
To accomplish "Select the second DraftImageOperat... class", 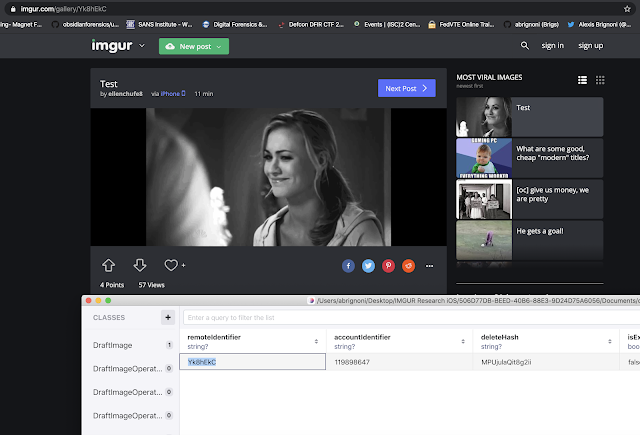I will click(x=131, y=392).
